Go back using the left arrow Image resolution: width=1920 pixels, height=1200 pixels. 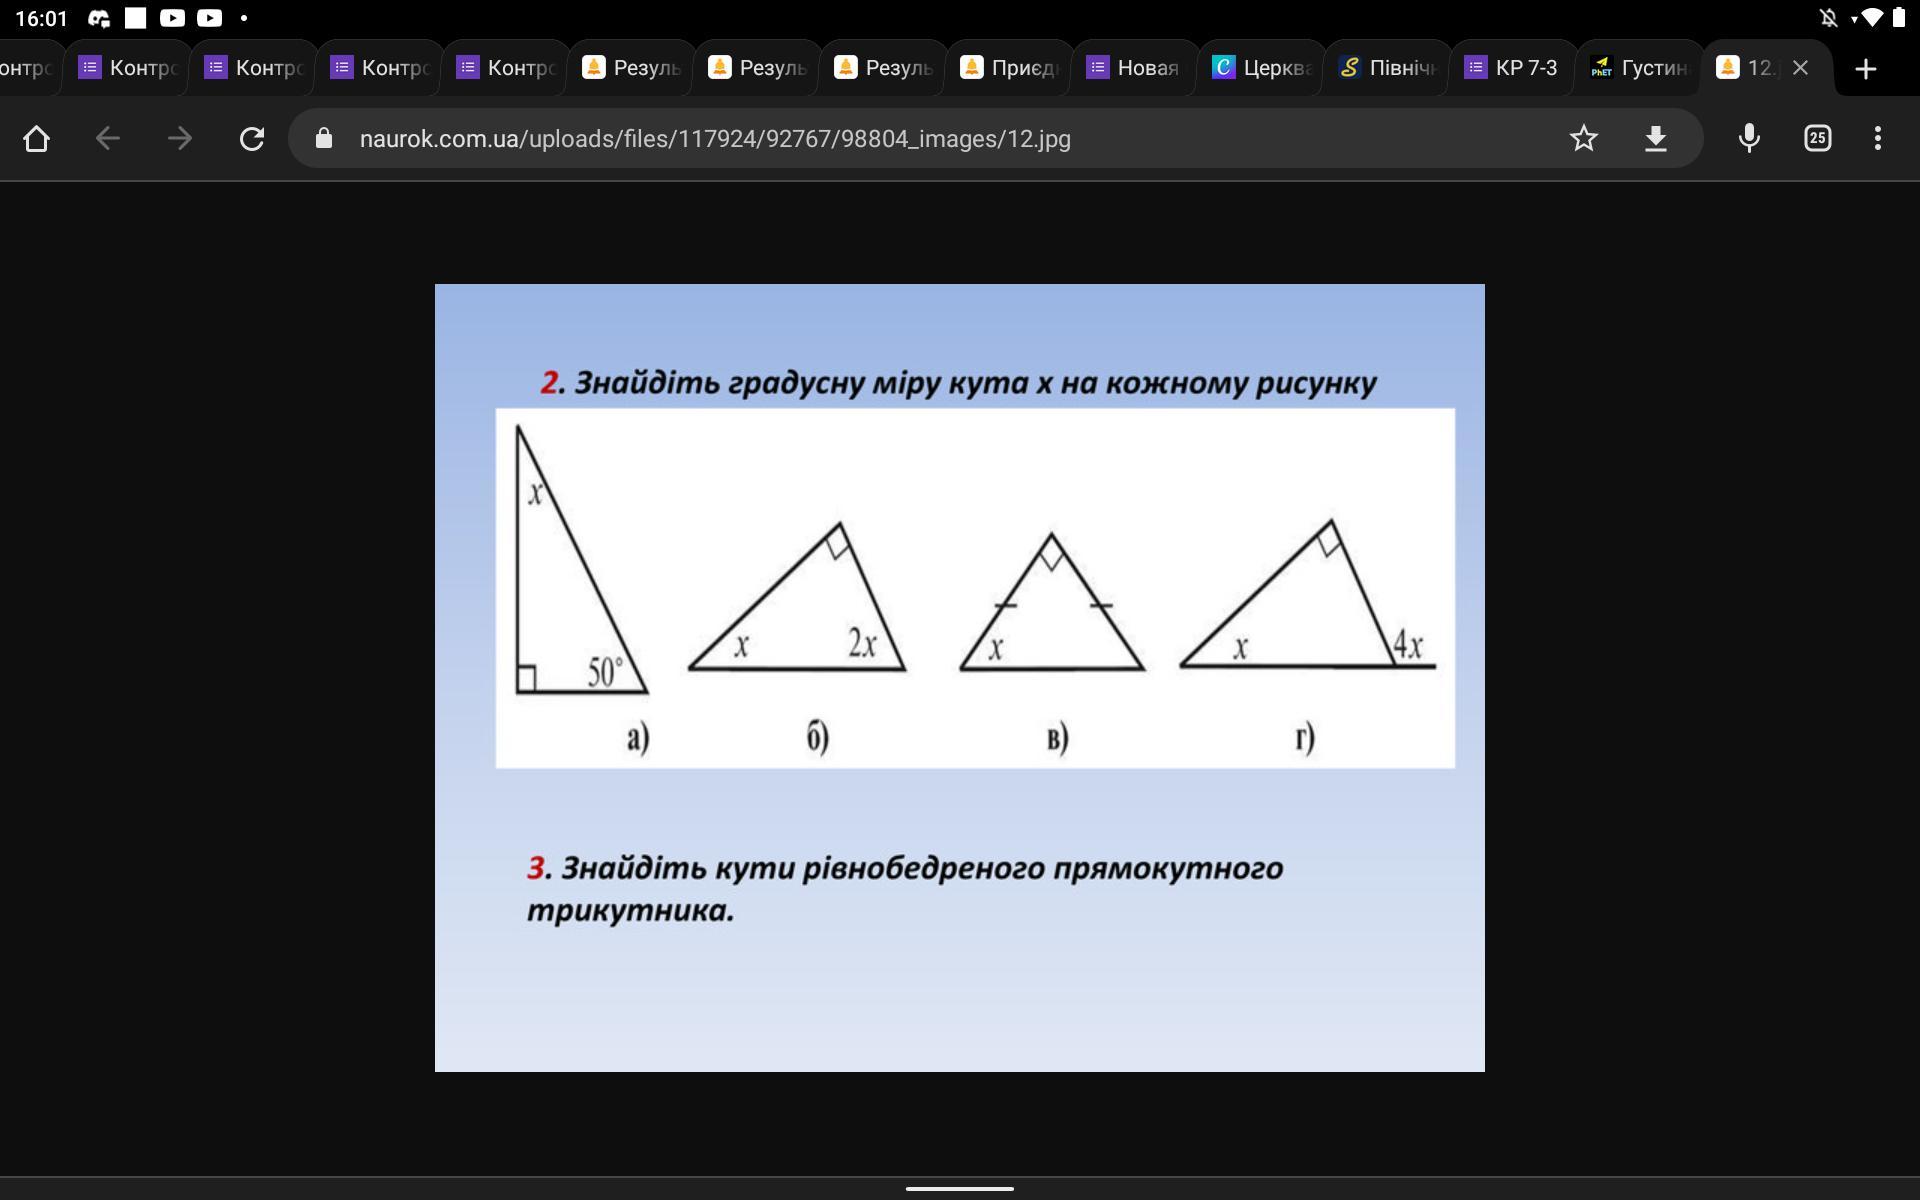[108, 138]
